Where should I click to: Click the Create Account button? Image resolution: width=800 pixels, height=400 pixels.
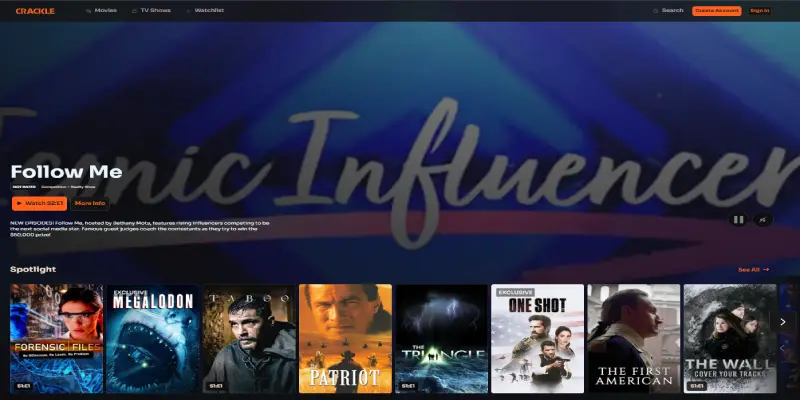716,10
